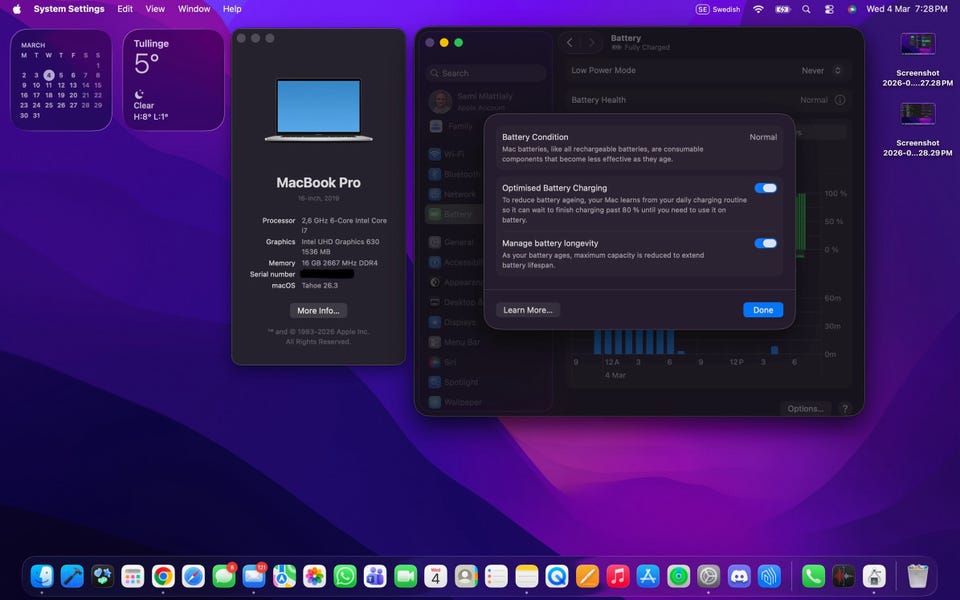Viewport: 960px width, 600px height.
Task: Open Spotlight search icon in menu bar
Action: 806,9
